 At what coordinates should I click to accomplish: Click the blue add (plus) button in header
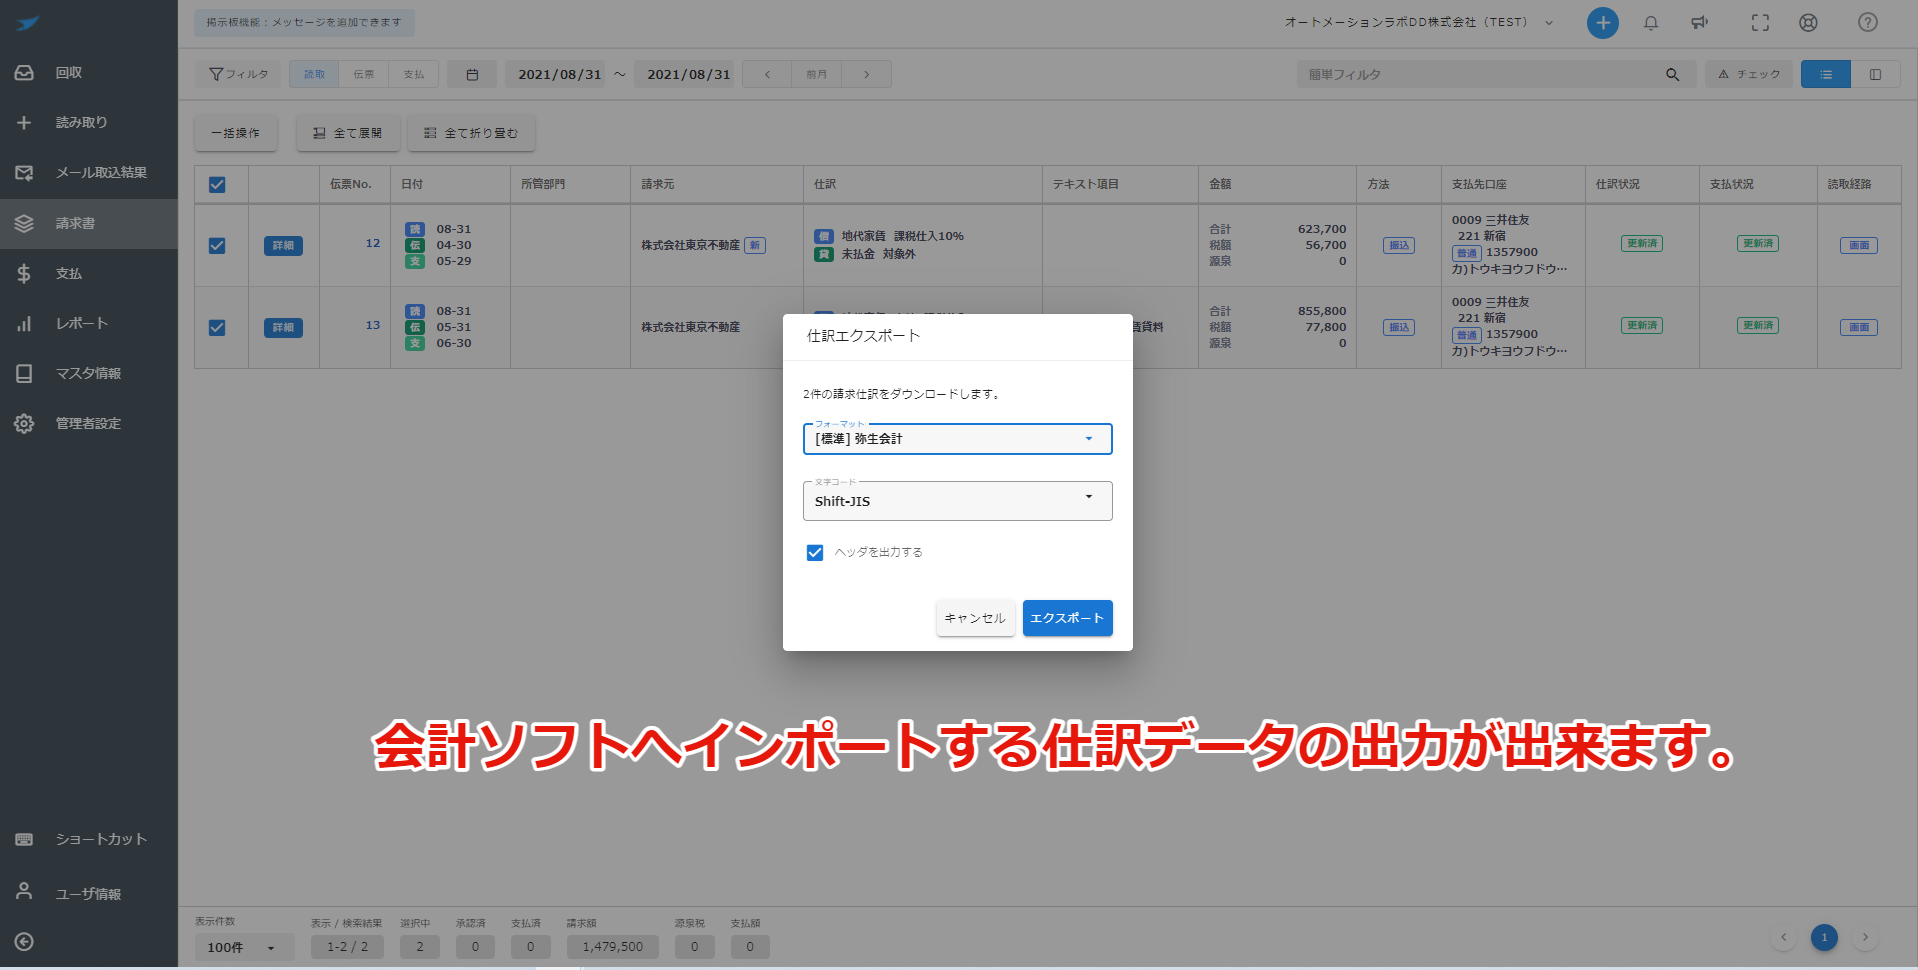tap(1602, 23)
